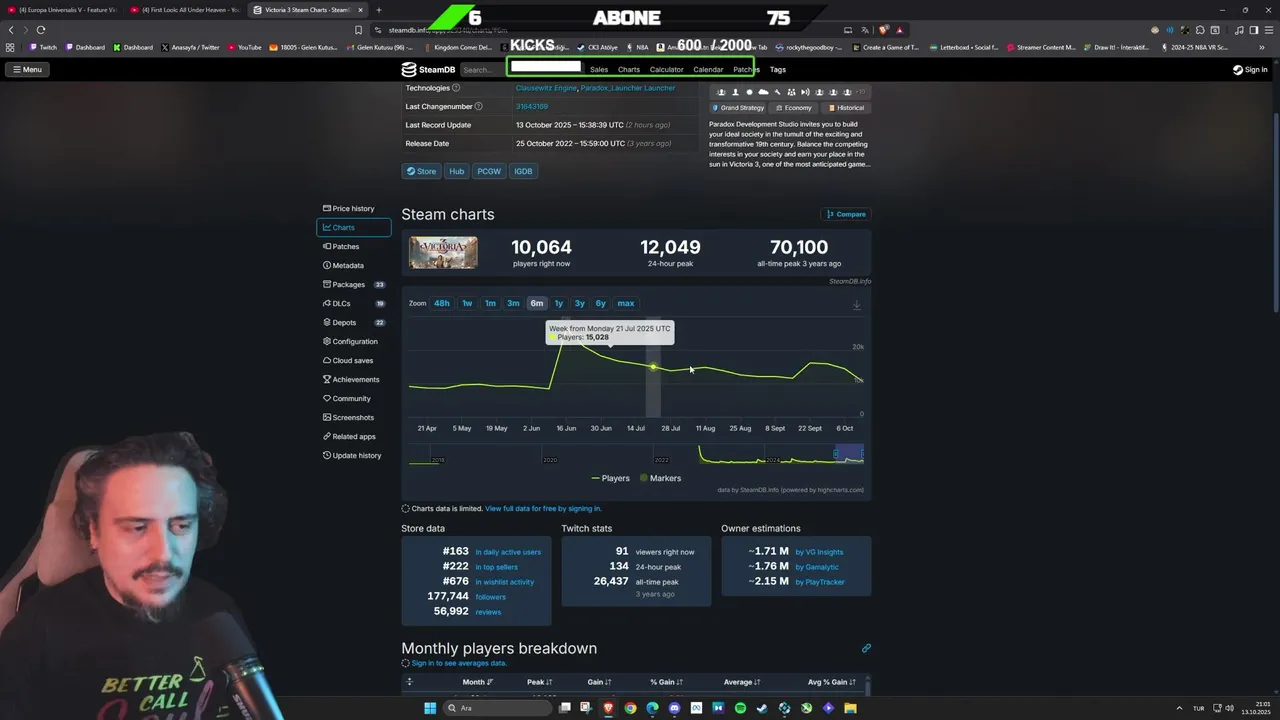
Task: Click the browser reload icon
Action: [41, 30]
